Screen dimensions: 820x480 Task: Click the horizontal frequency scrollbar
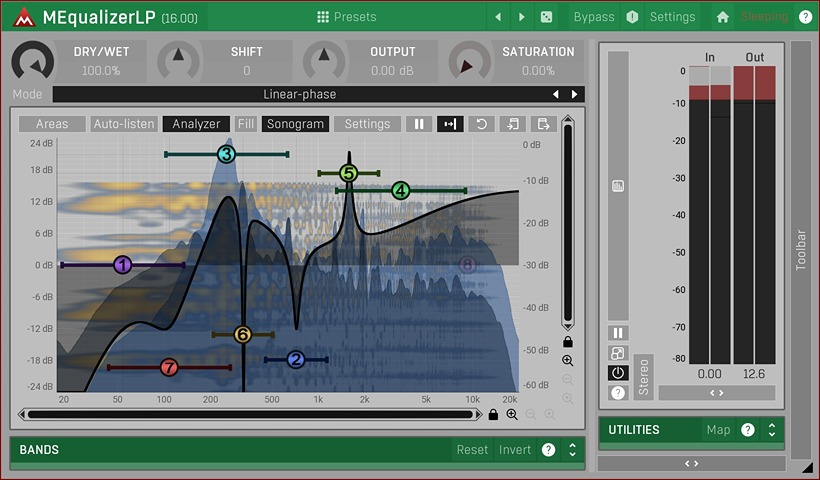tap(250, 415)
